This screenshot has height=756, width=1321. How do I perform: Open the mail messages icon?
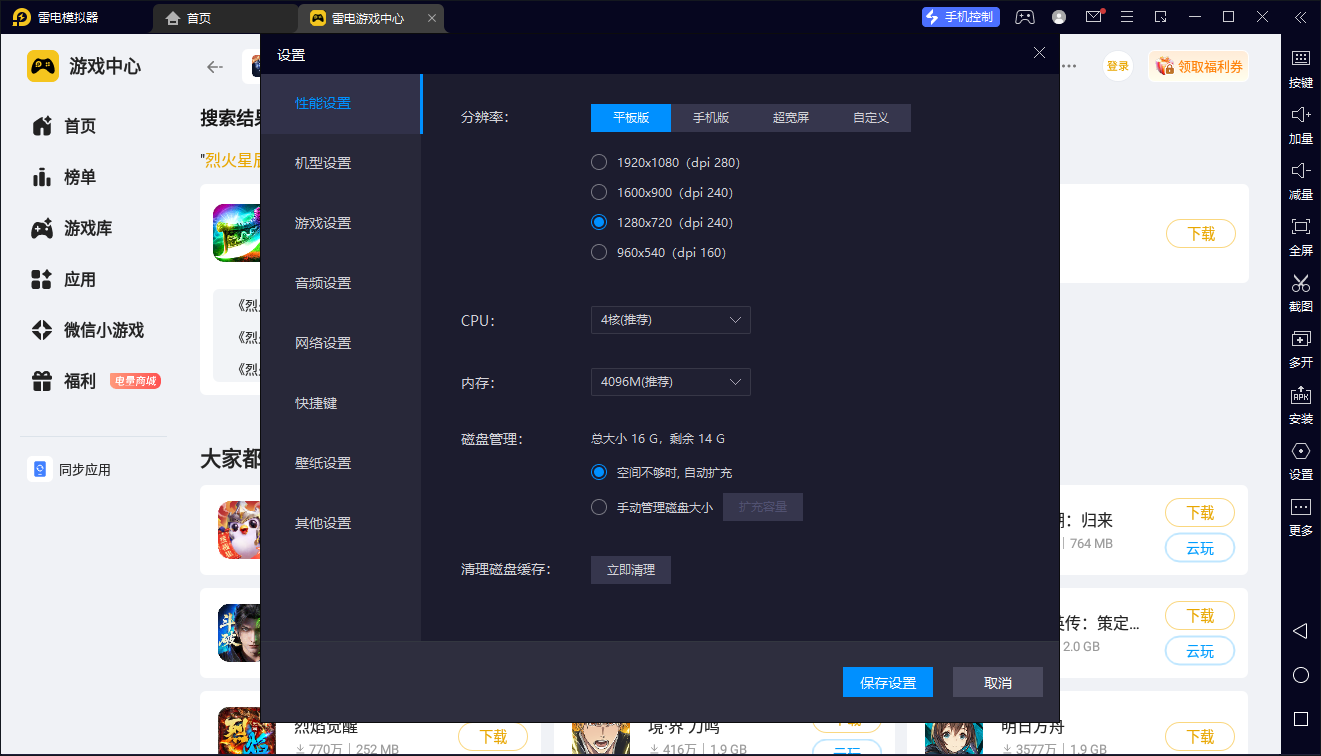point(1094,17)
